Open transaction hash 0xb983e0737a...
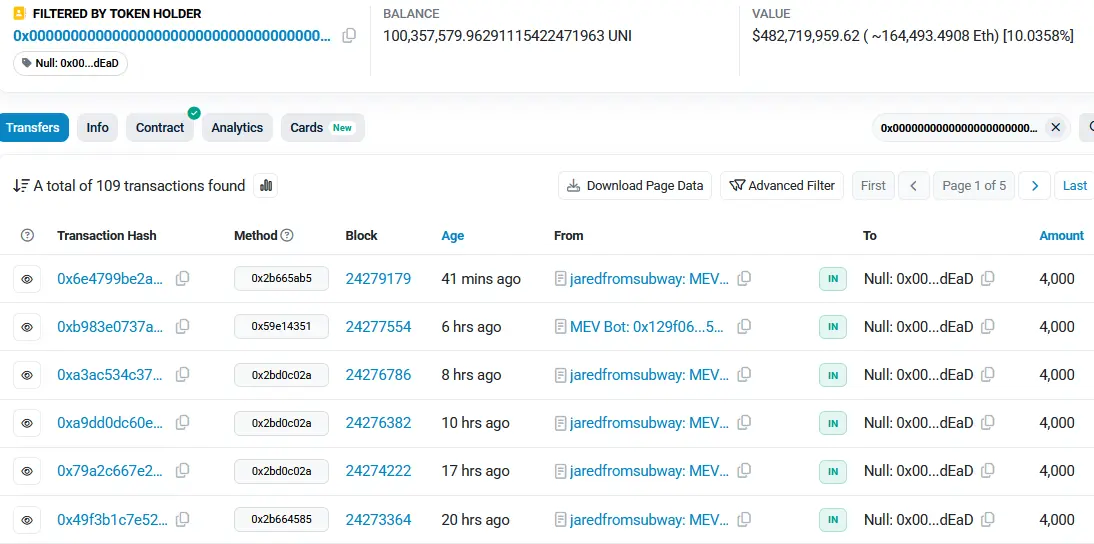1094x544 pixels. (110, 327)
